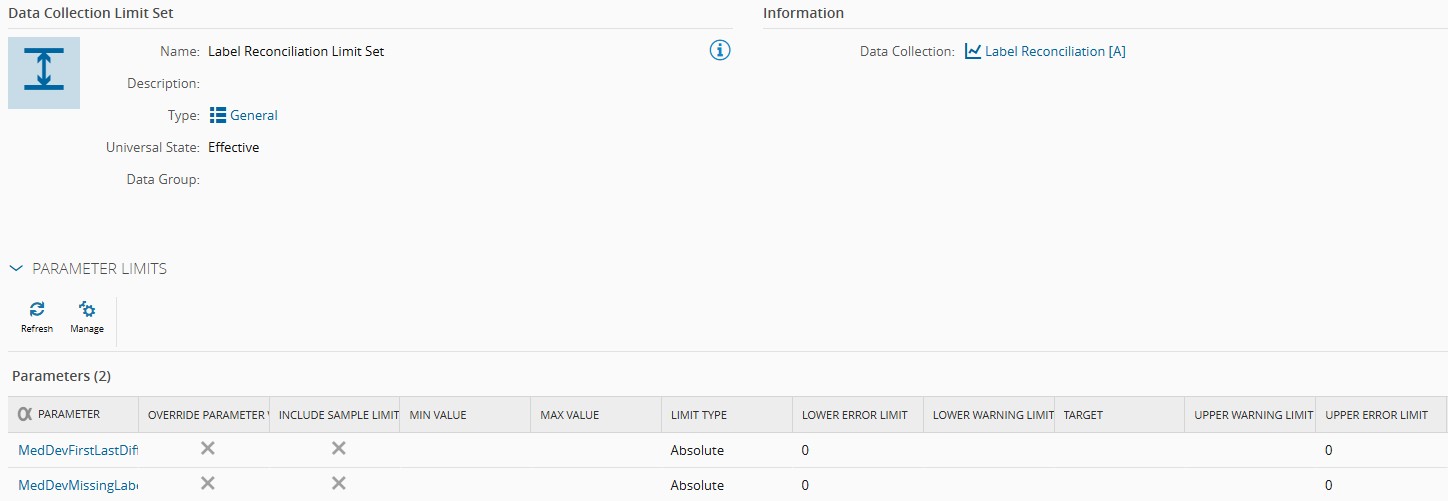This screenshot has width=1448, height=501.
Task: Open the Manage gear icon
Action: (87, 310)
